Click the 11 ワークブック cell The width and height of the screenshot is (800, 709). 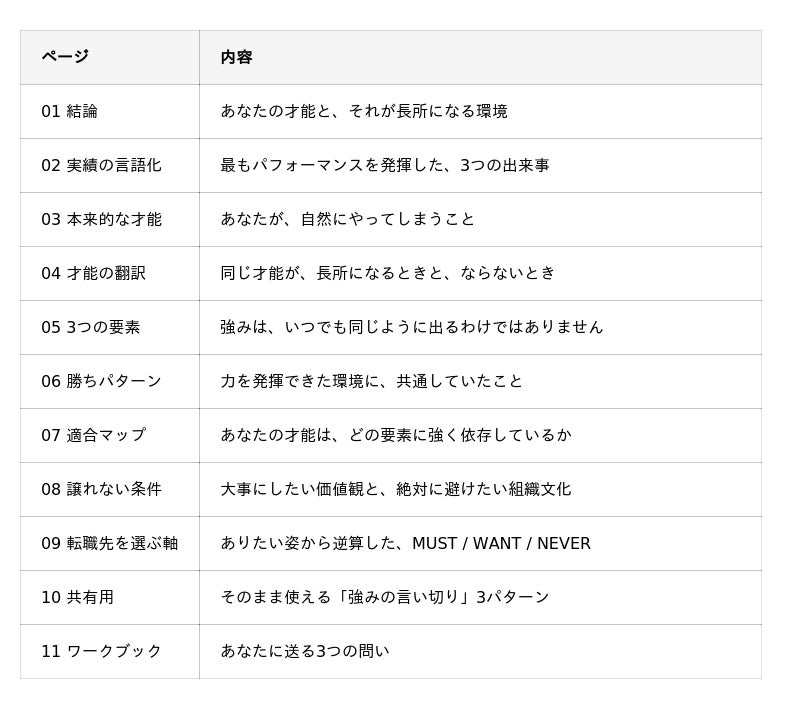[x=110, y=652]
